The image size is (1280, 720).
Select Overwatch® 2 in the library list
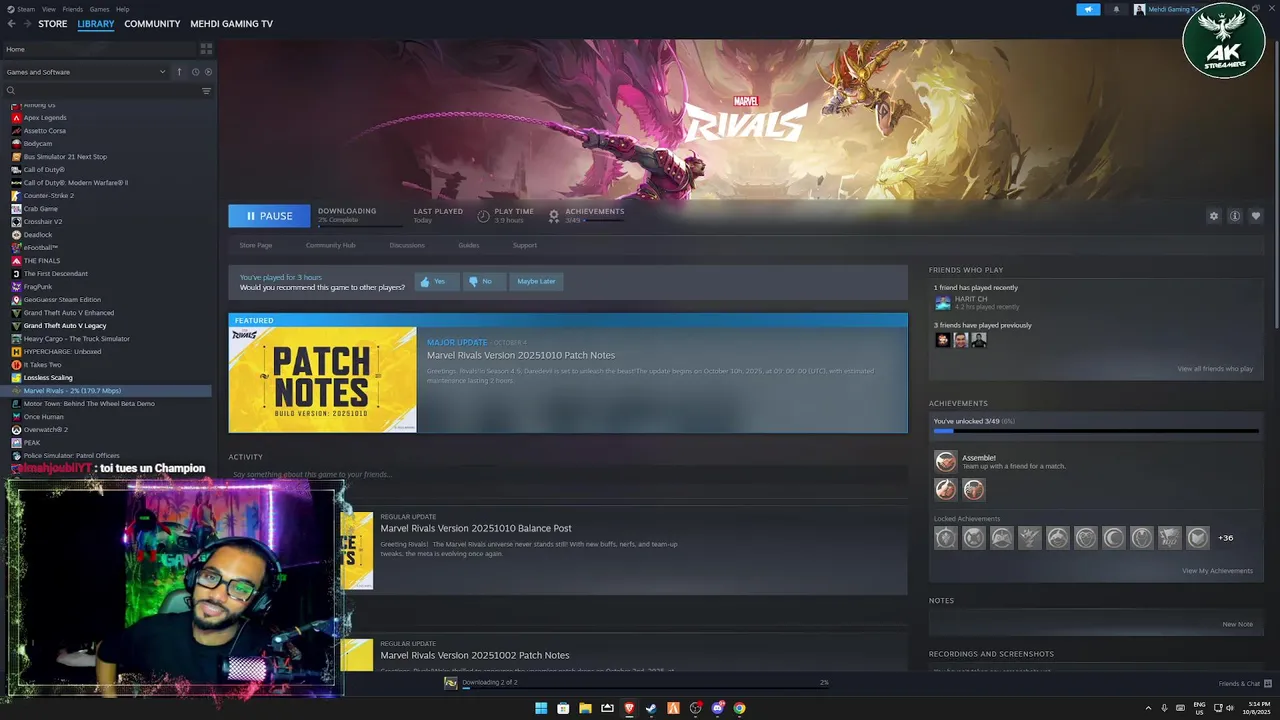[x=45, y=430]
